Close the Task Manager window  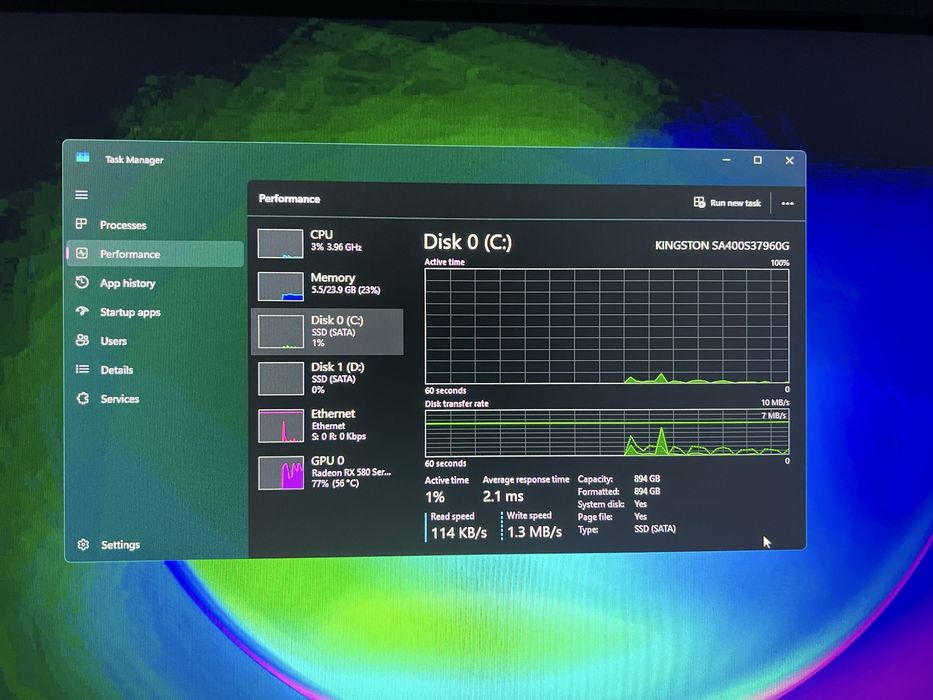point(790,160)
